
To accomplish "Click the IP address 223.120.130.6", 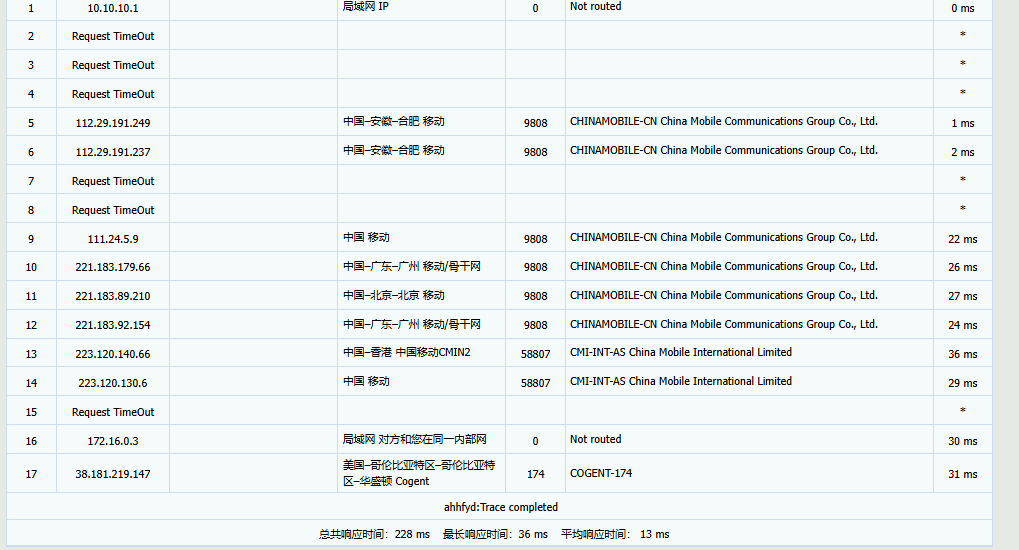I will point(113,384).
